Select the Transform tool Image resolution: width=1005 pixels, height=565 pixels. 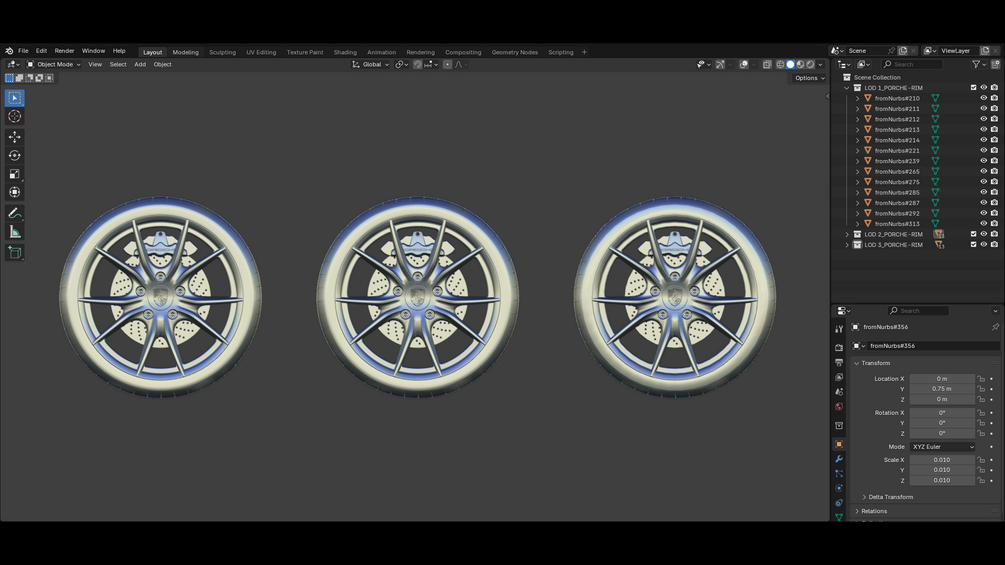point(14,192)
